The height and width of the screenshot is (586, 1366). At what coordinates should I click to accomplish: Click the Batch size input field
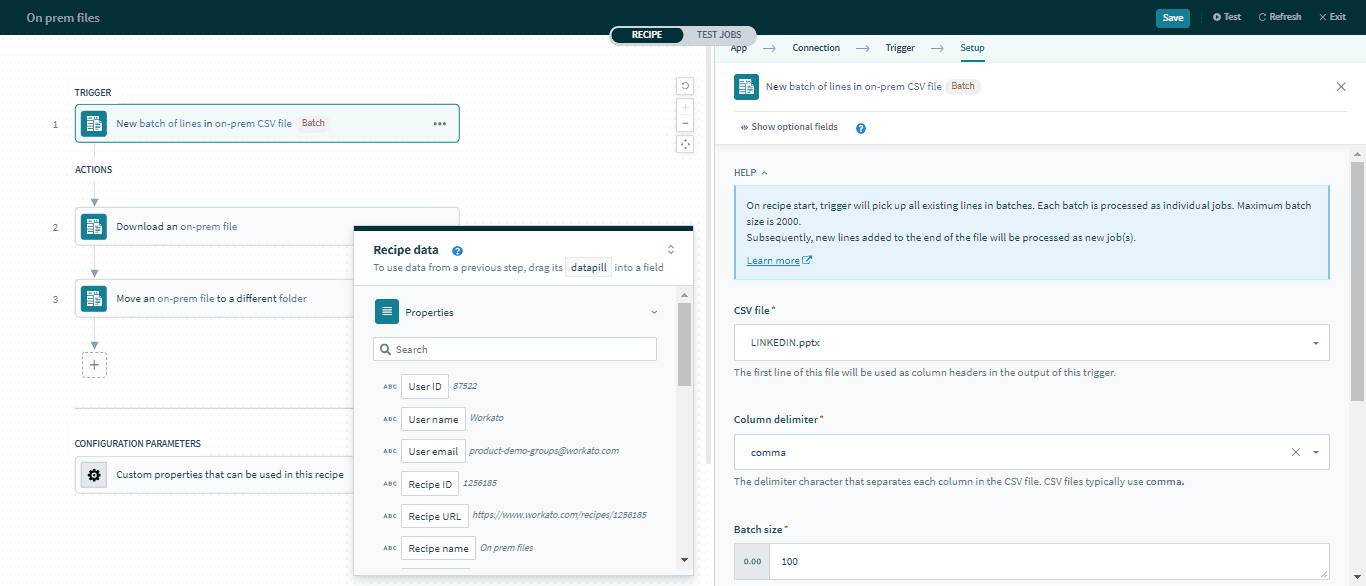[1048, 562]
